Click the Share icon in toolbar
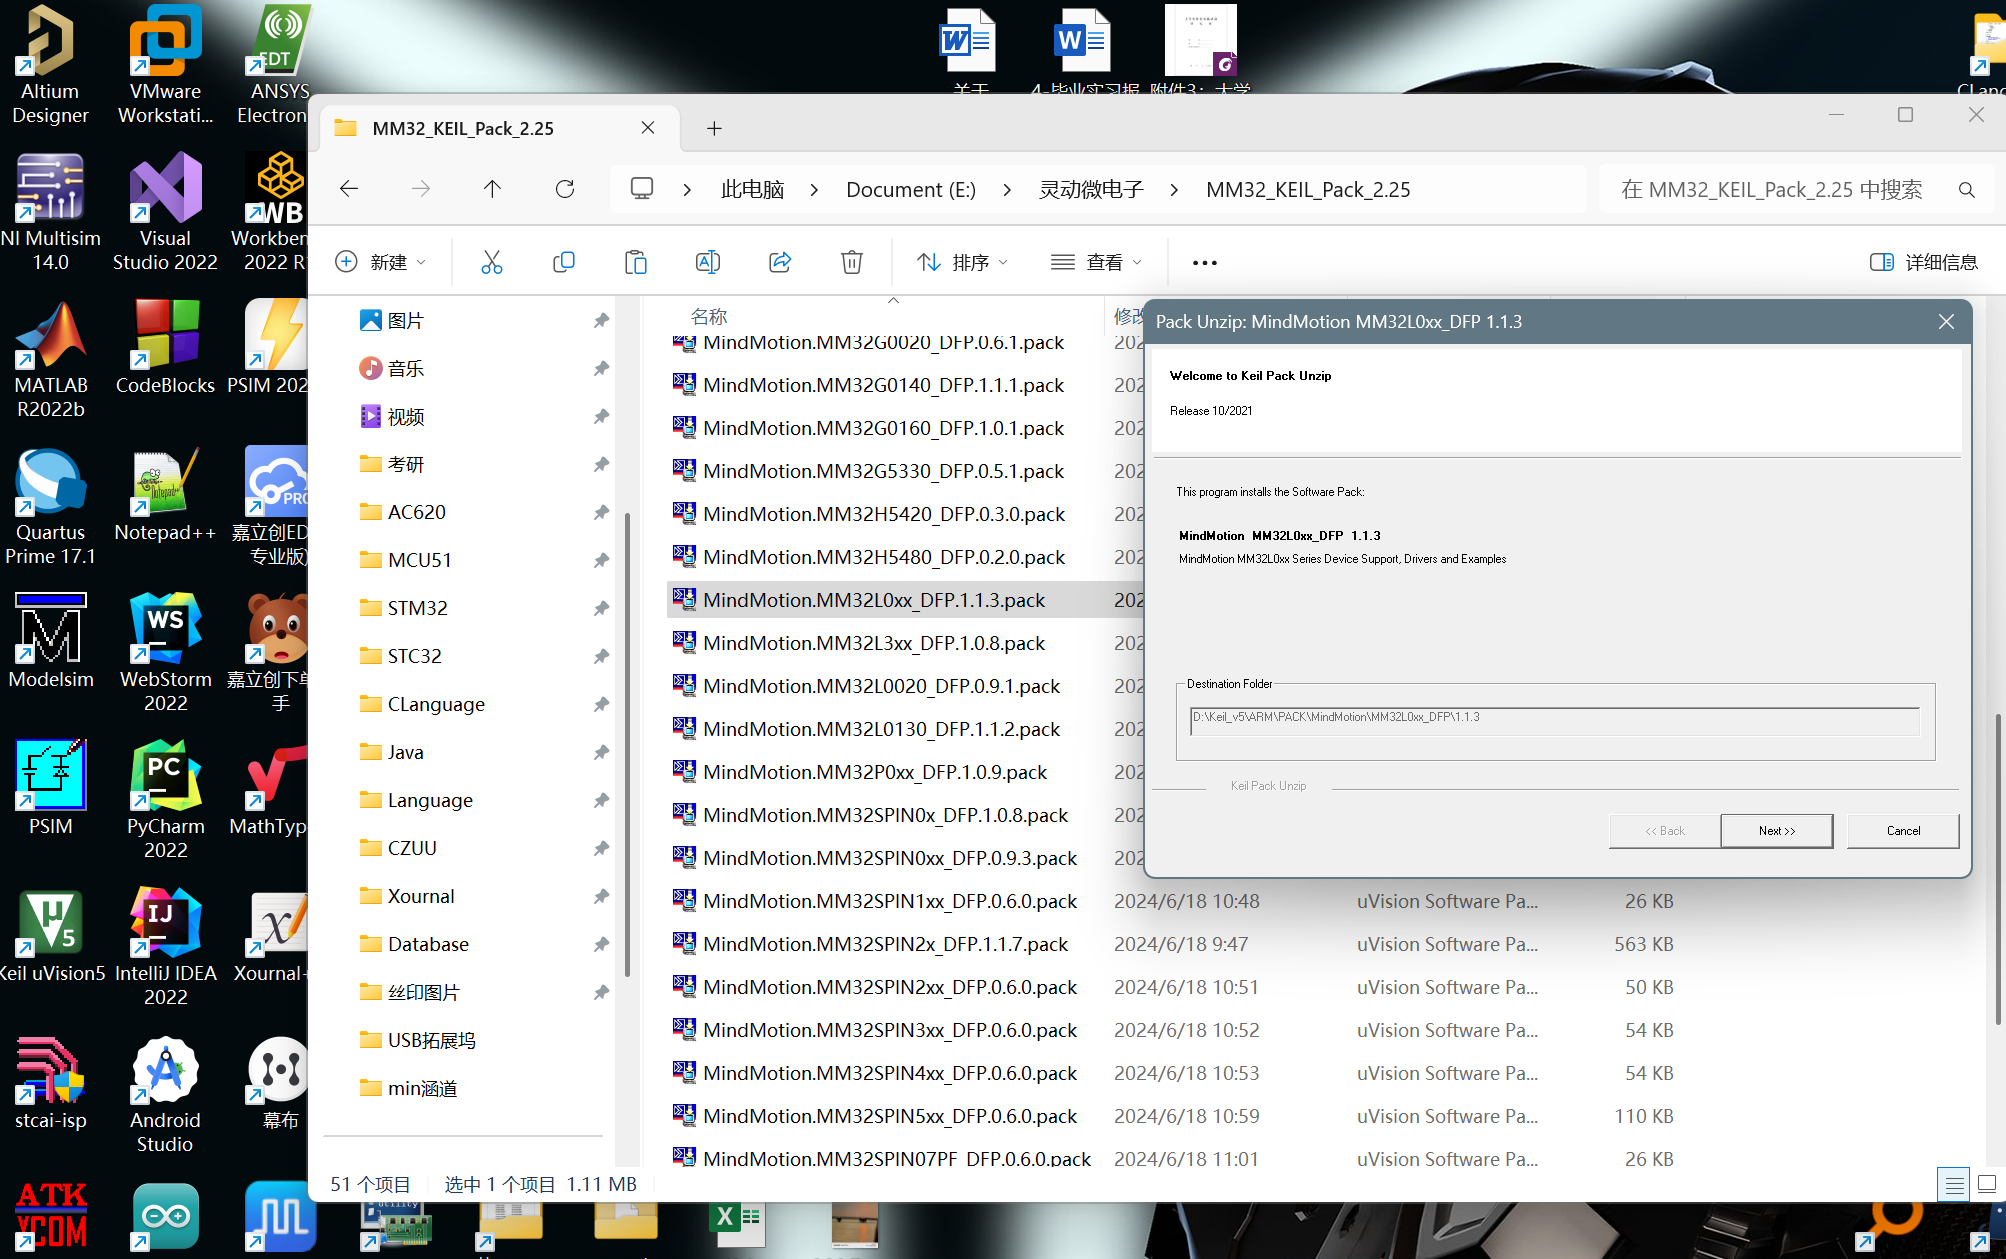Screen dimensions: 2006x1259 [x=780, y=262]
